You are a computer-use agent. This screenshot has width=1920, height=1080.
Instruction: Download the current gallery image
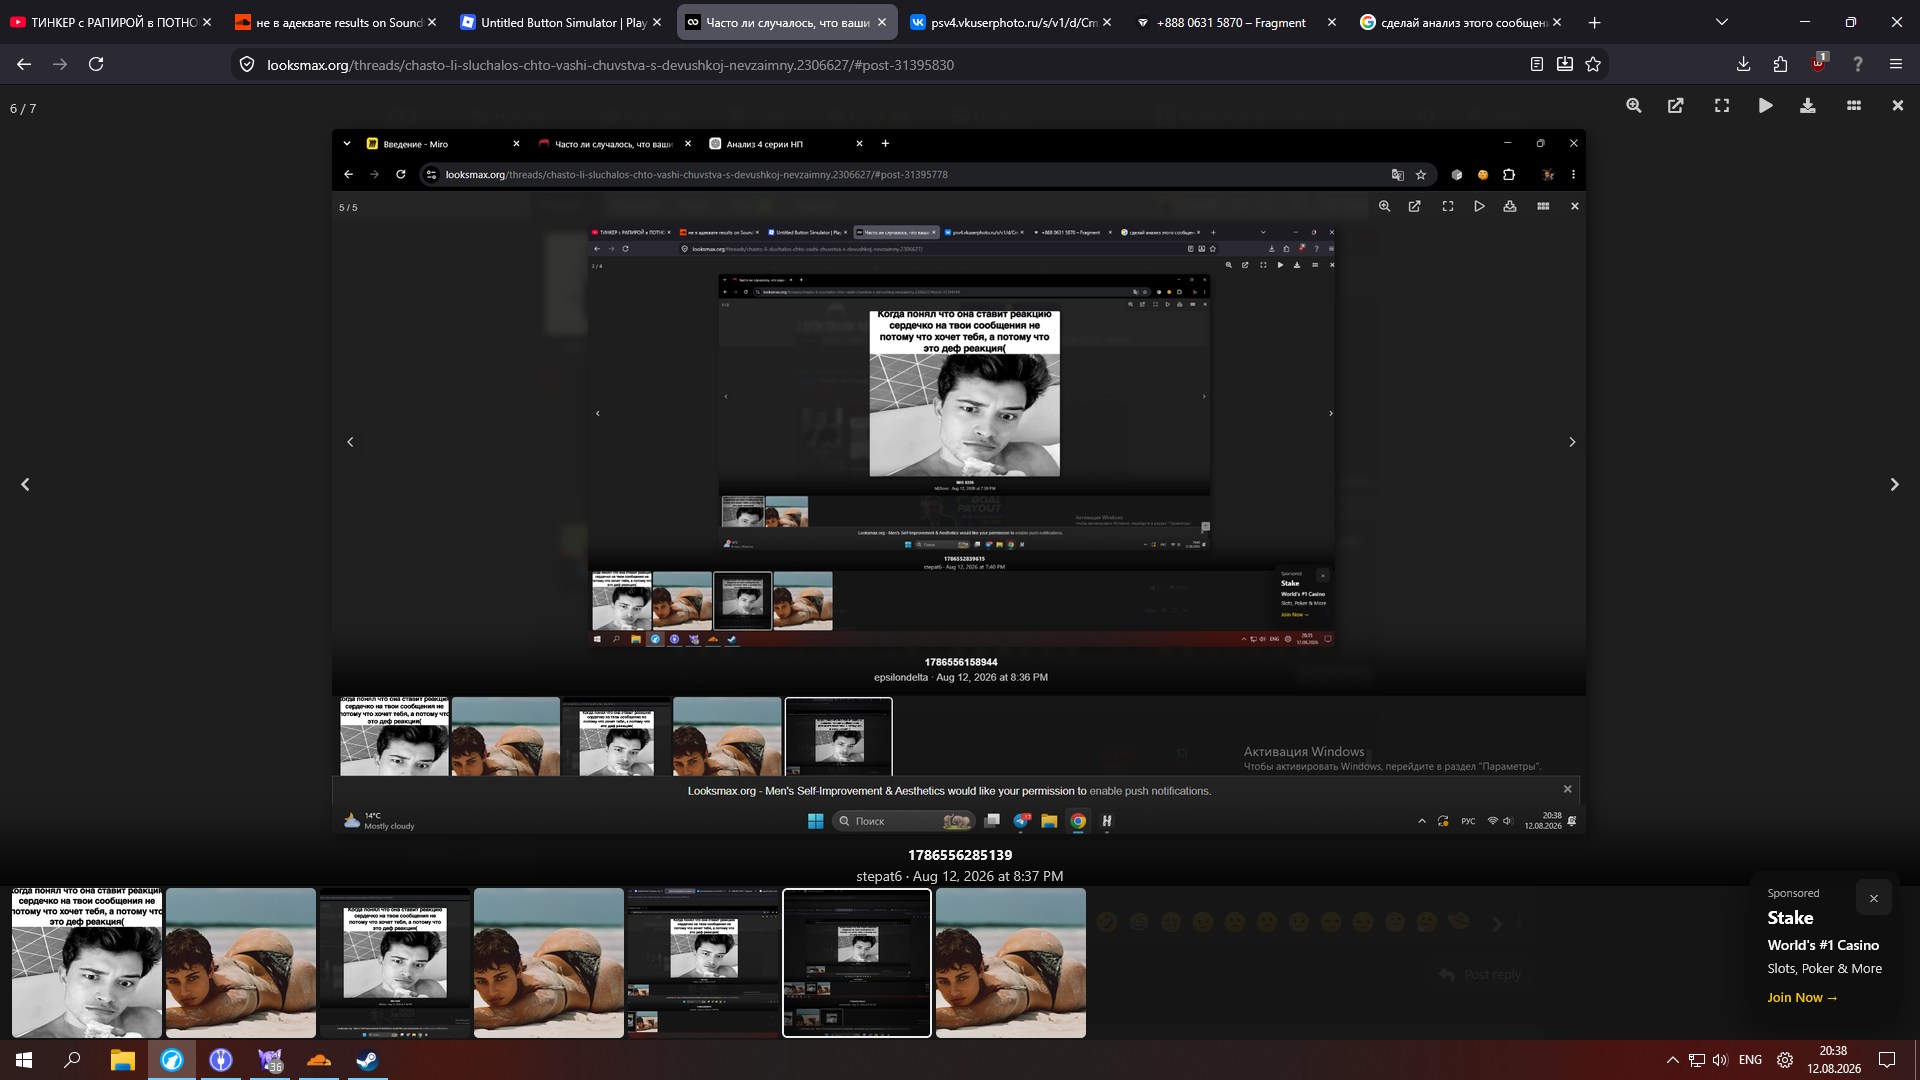tap(1808, 106)
